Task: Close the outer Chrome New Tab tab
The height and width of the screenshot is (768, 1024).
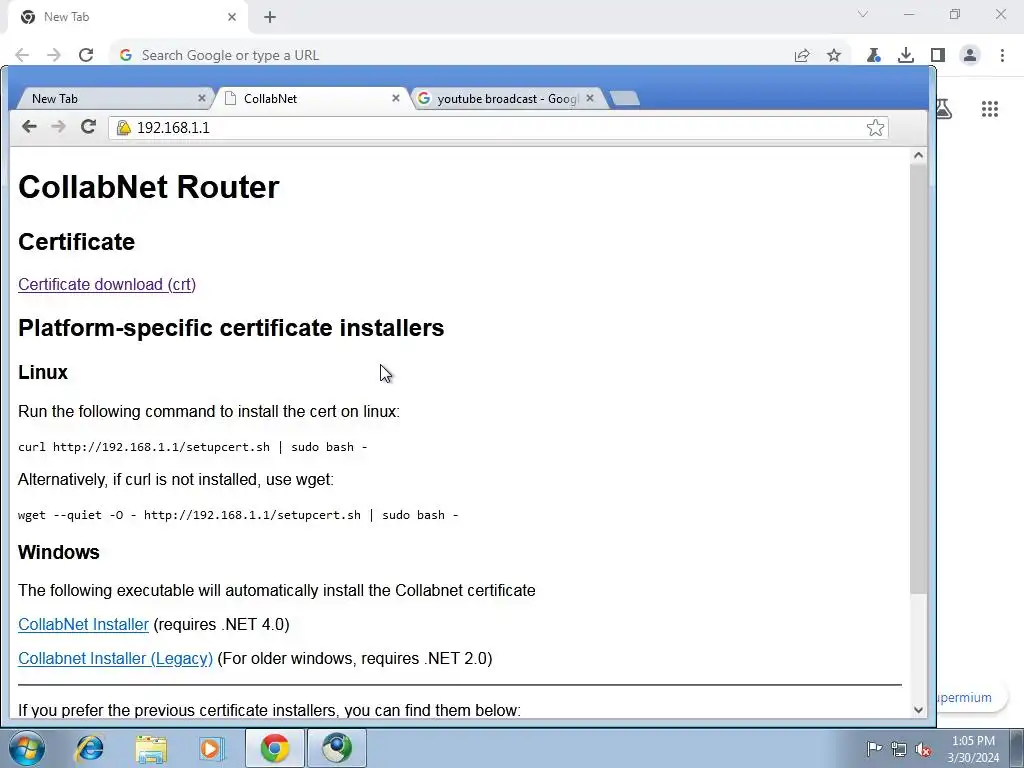Action: point(232,17)
